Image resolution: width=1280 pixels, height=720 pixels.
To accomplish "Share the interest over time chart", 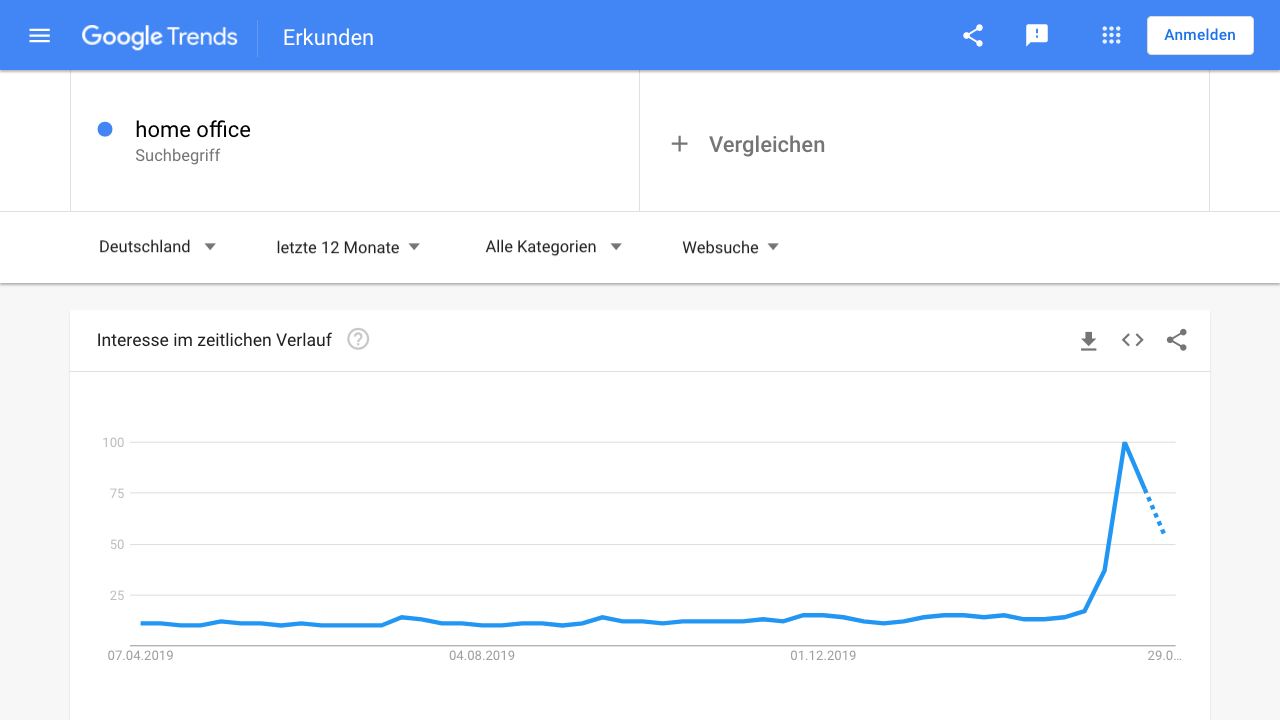I will pos(1177,340).
